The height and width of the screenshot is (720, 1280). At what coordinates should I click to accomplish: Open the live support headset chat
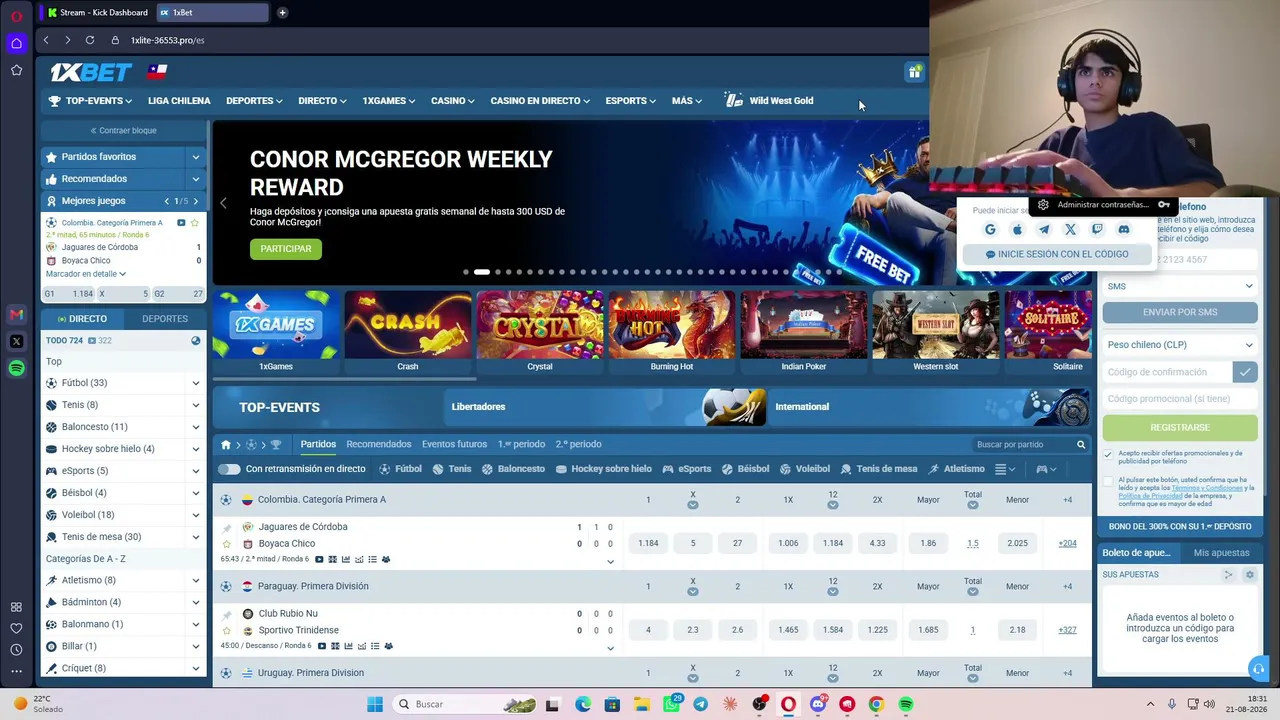click(1258, 667)
